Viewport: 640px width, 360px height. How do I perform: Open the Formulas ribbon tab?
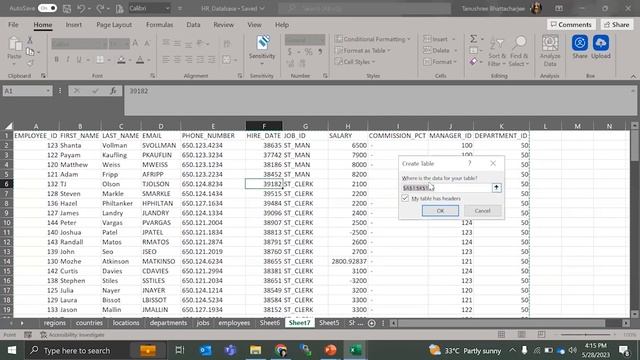point(160,24)
